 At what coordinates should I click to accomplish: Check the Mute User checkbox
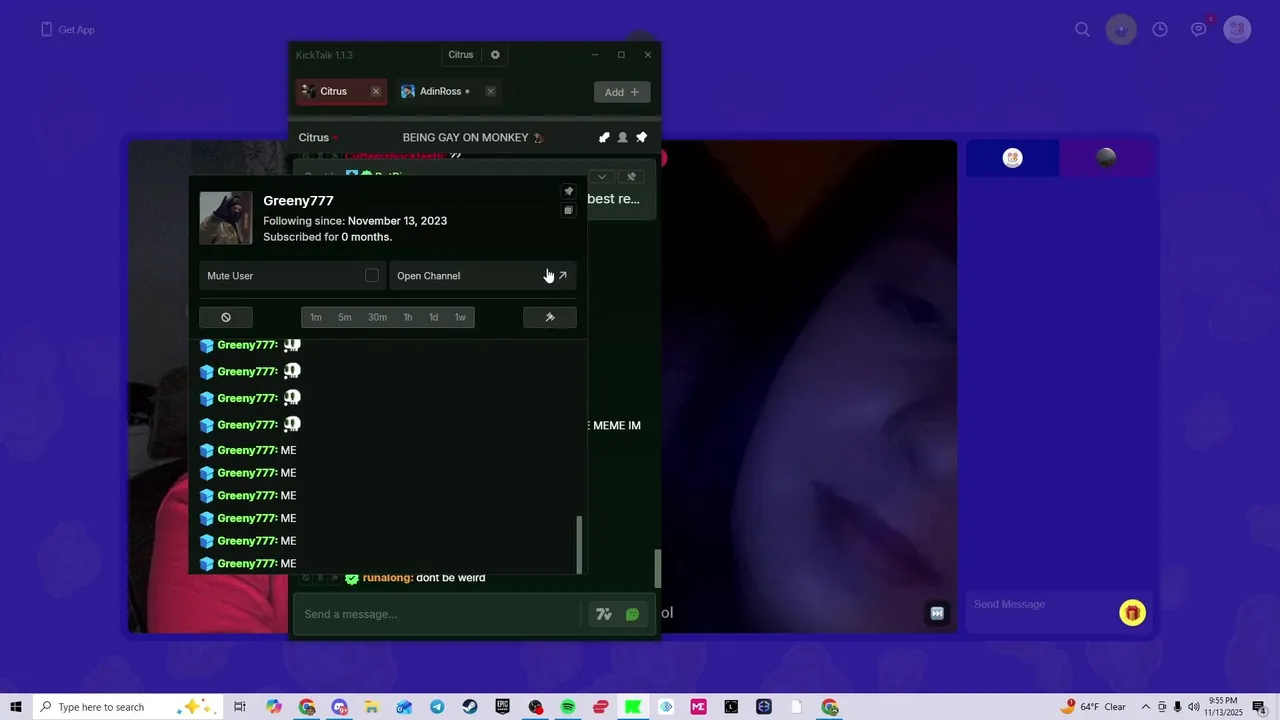[x=372, y=275]
